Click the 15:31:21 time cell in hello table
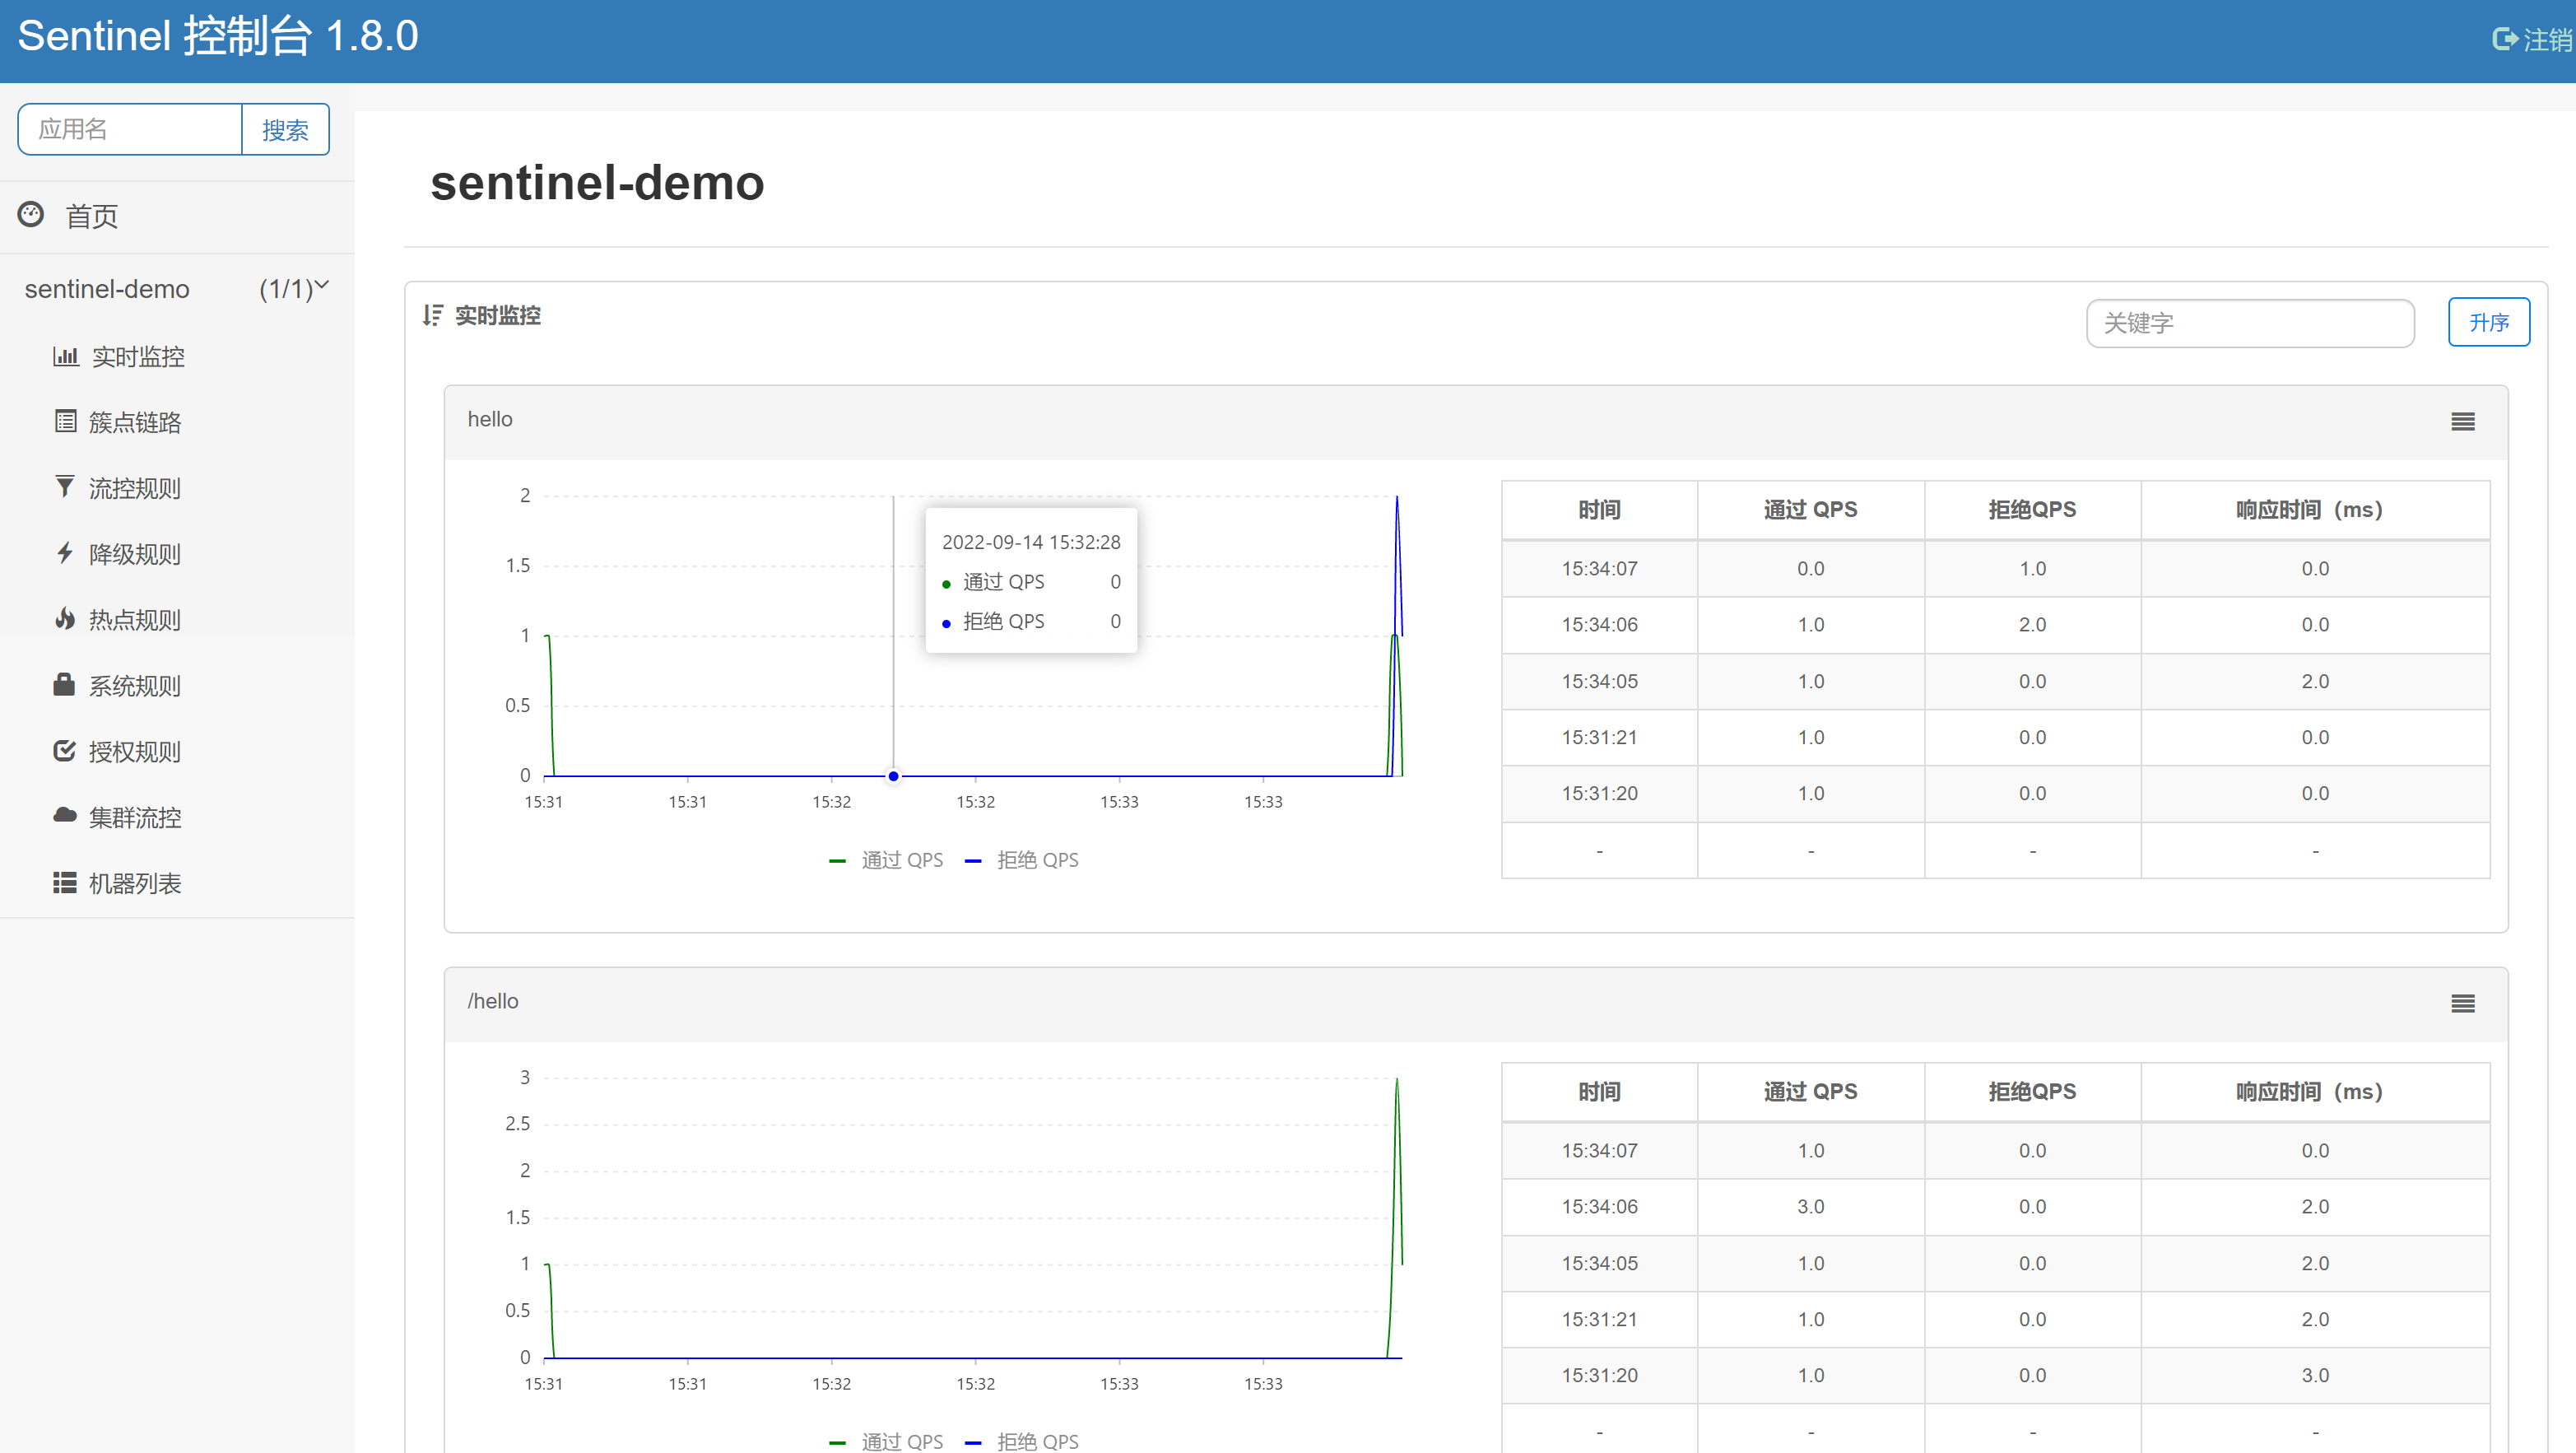The width and height of the screenshot is (2576, 1453). click(x=1599, y=738)
